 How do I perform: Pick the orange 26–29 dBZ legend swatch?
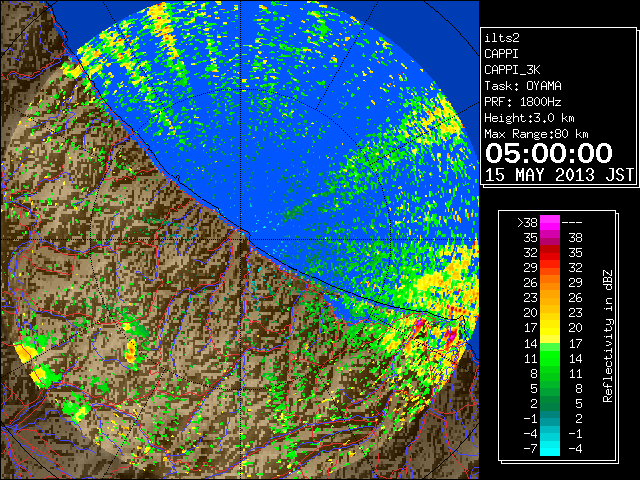point(550,283)
